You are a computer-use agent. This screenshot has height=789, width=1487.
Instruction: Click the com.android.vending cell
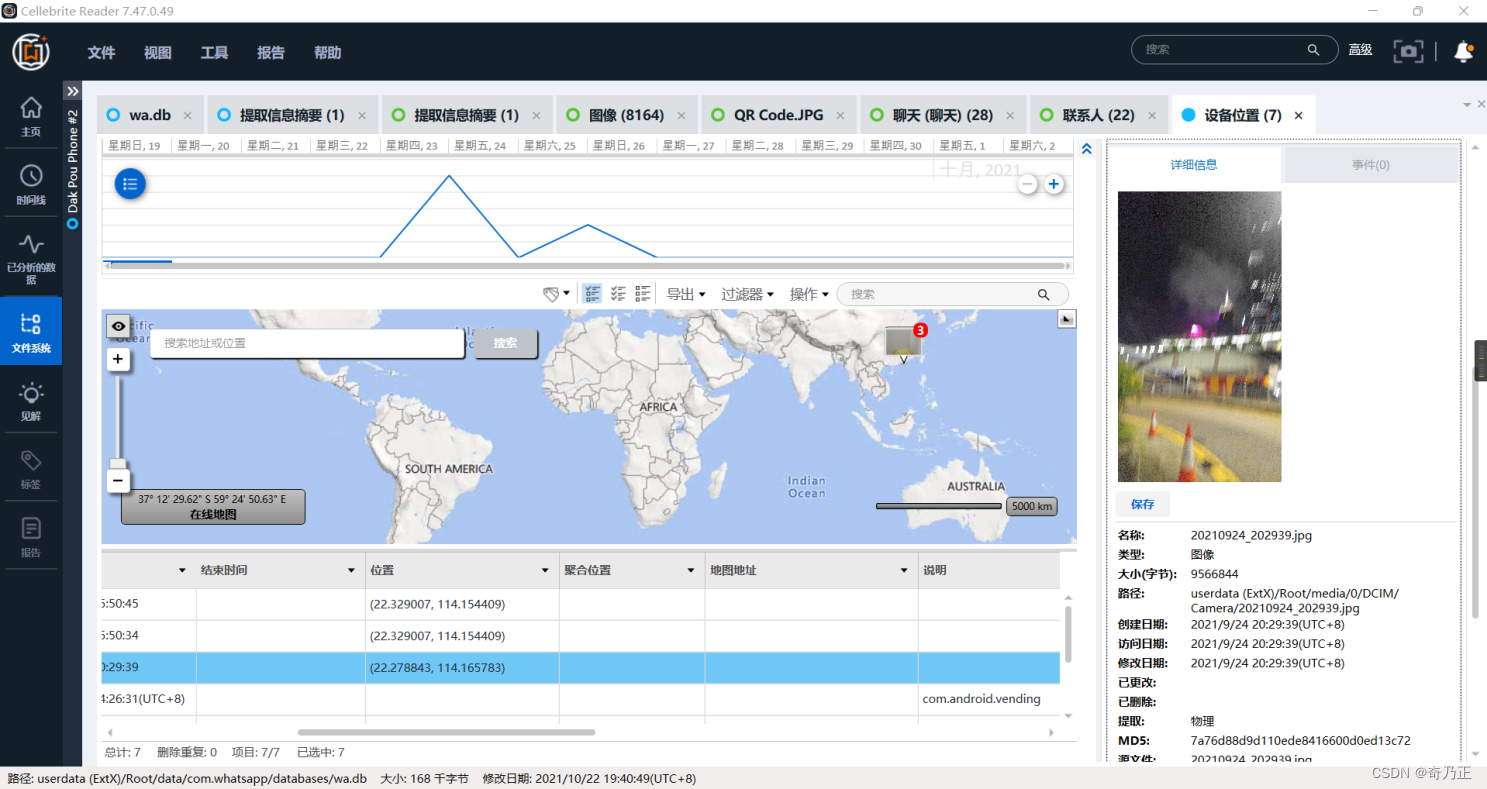(x=981, y=699)
